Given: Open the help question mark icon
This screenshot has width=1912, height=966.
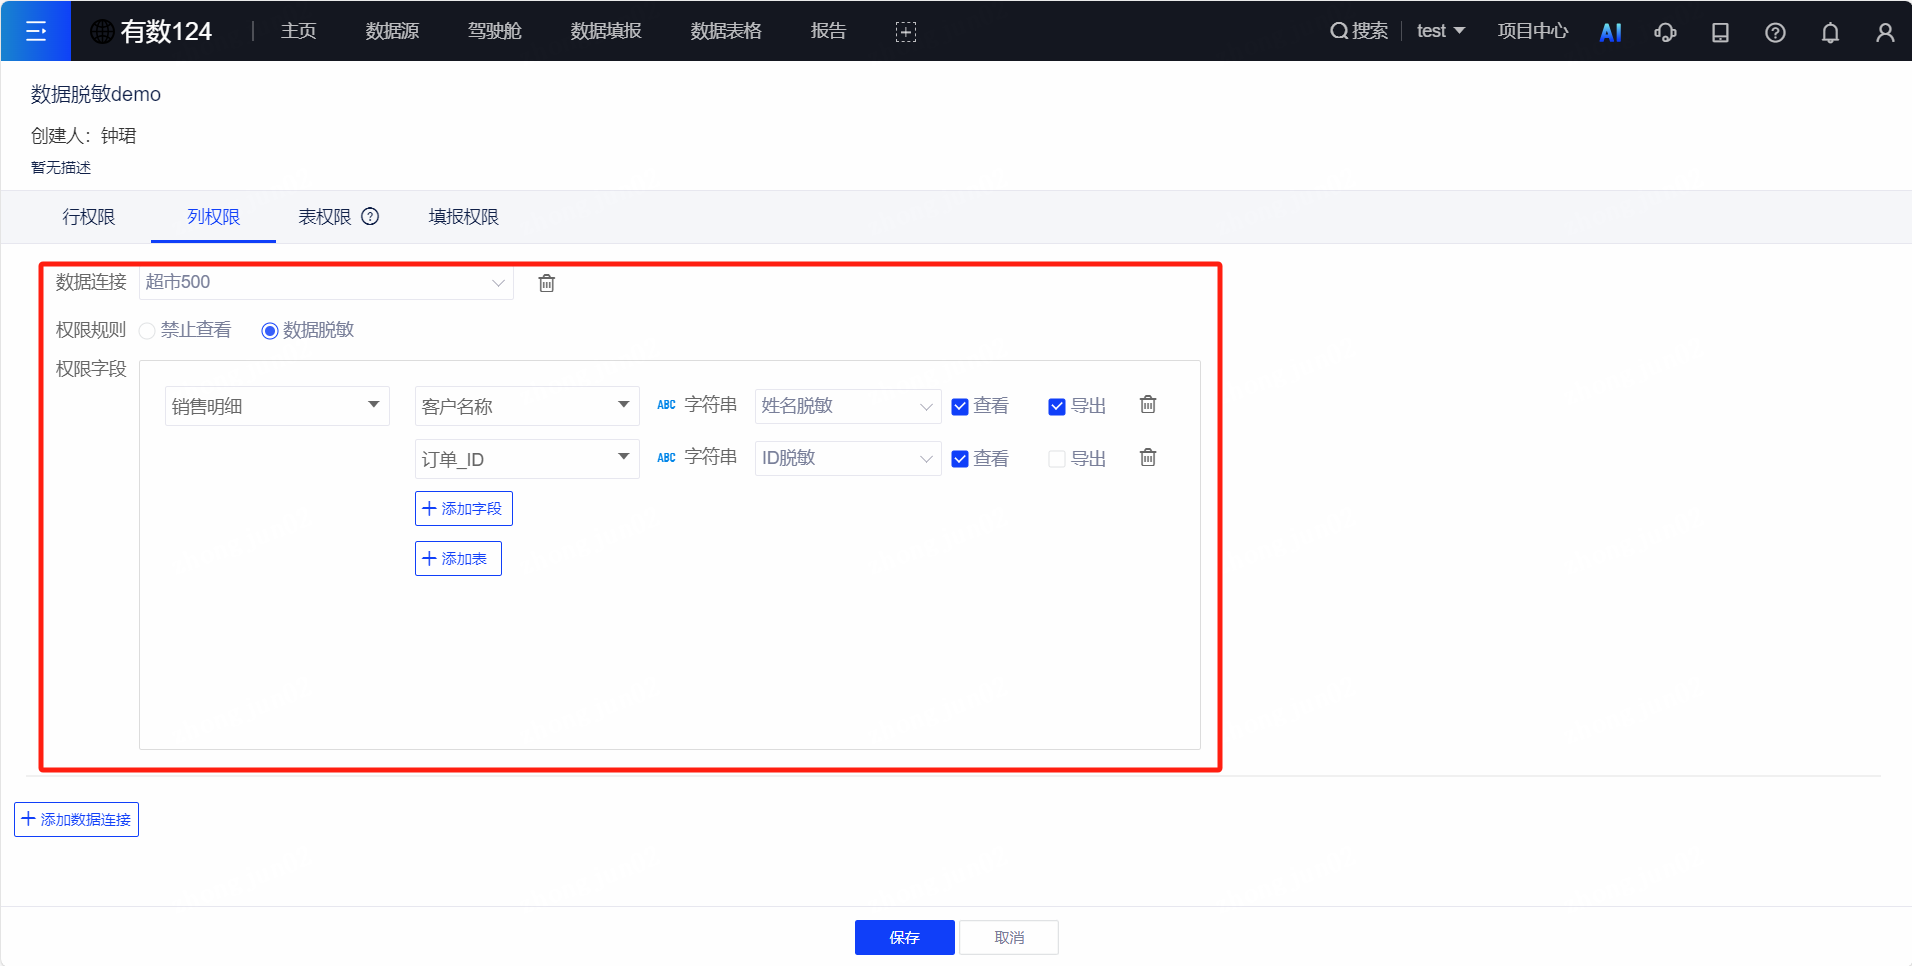Looking at the screenshot, I should [x=1775, y=32].
